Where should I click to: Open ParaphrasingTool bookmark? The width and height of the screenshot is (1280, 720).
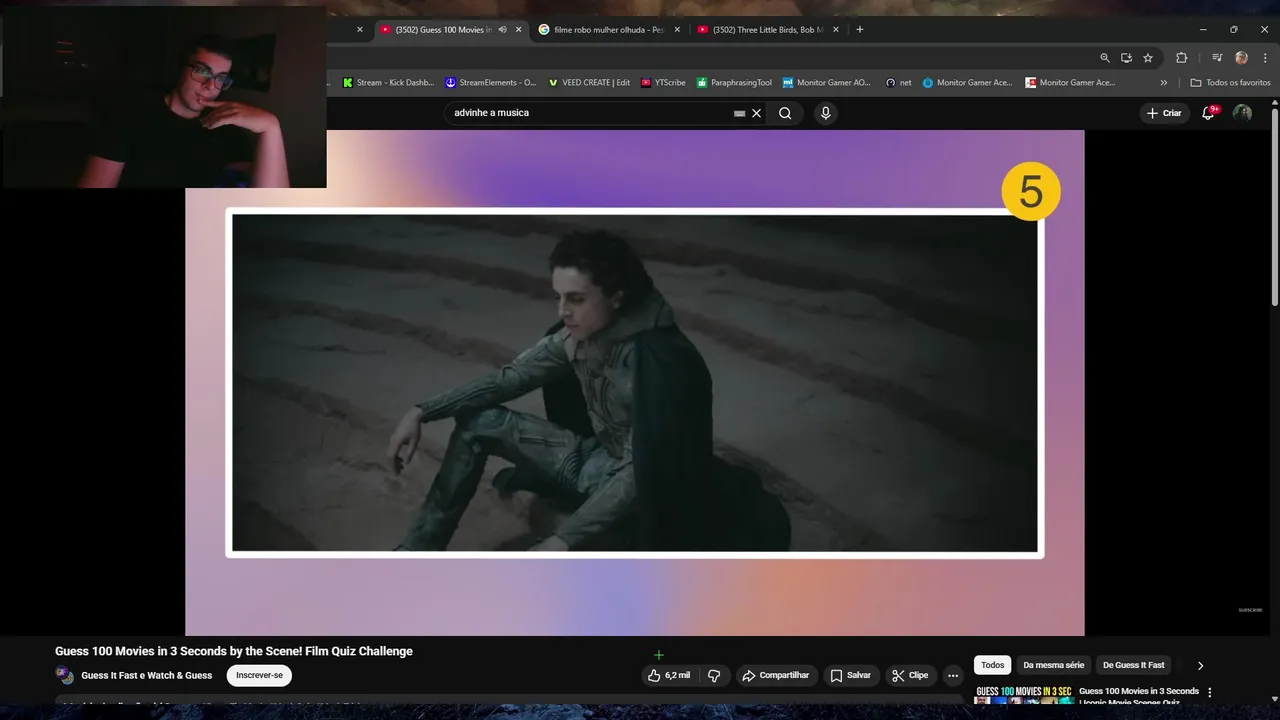point(734,83)
